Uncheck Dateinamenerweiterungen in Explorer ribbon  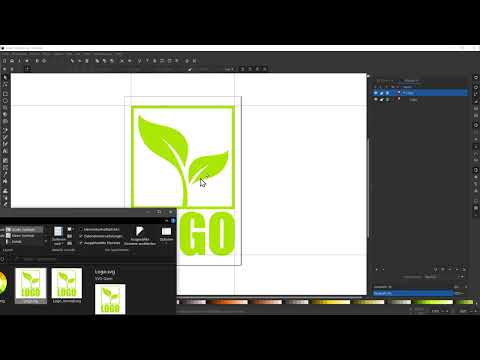[81, 236]
